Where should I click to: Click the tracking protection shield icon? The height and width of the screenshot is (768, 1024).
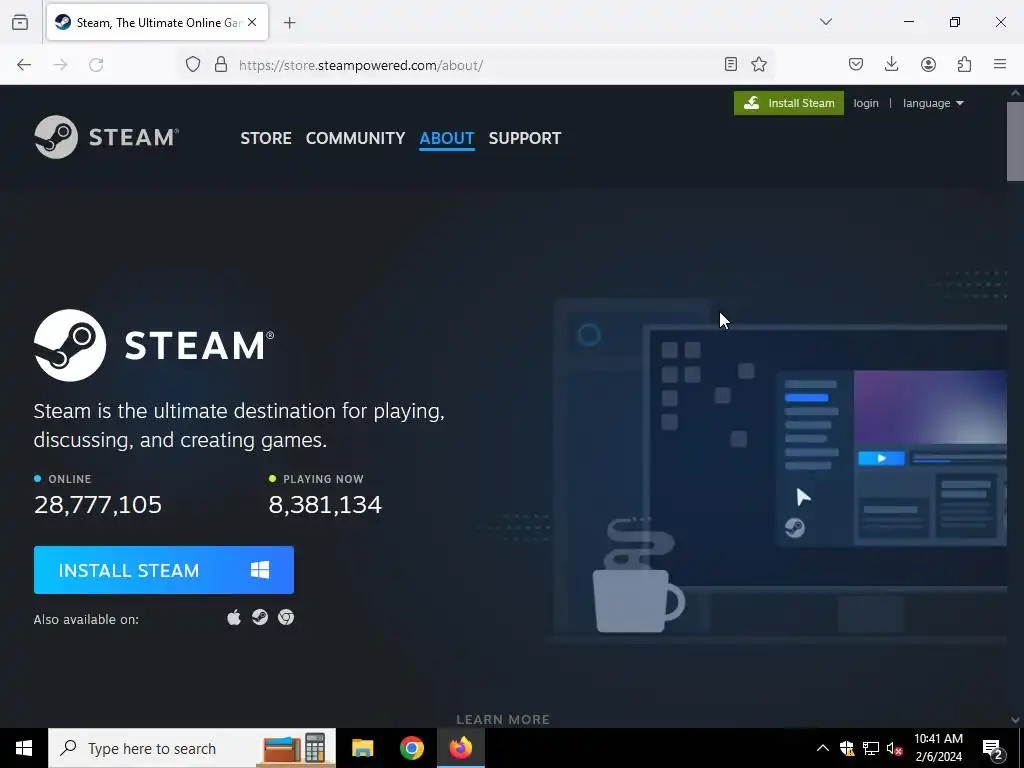tap(193, 64)
